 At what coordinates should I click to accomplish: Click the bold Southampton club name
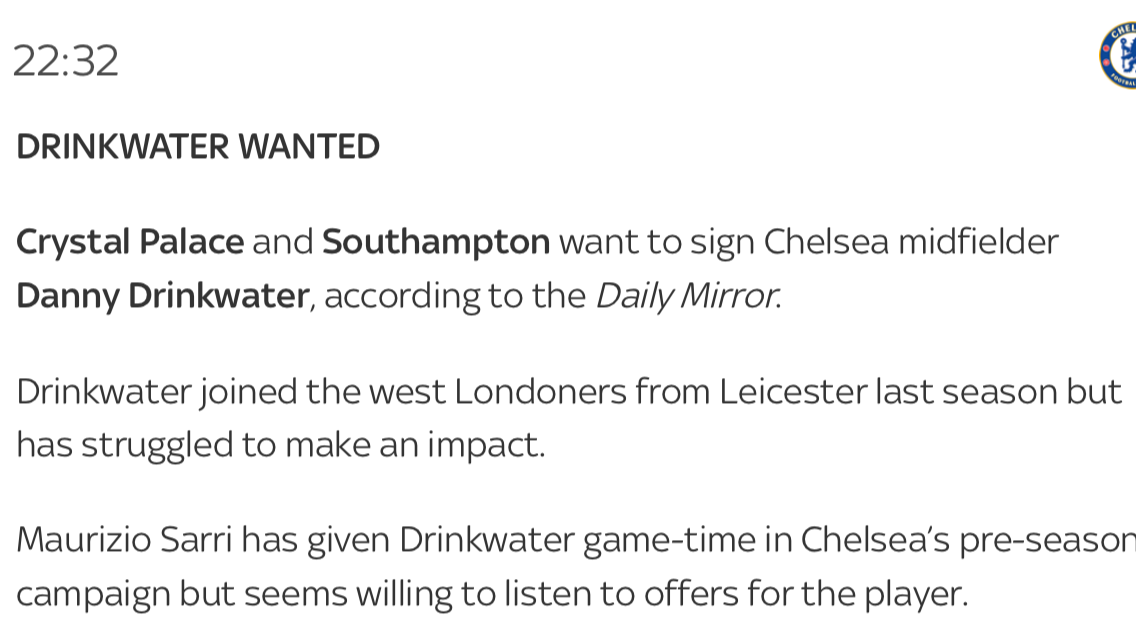pyautogui.click(x=436, y=243)
